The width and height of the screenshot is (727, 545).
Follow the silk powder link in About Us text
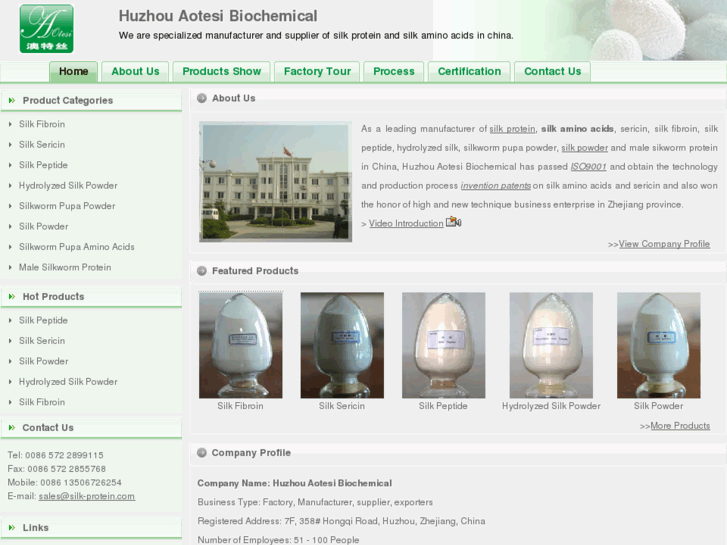[x=585, y=148]
